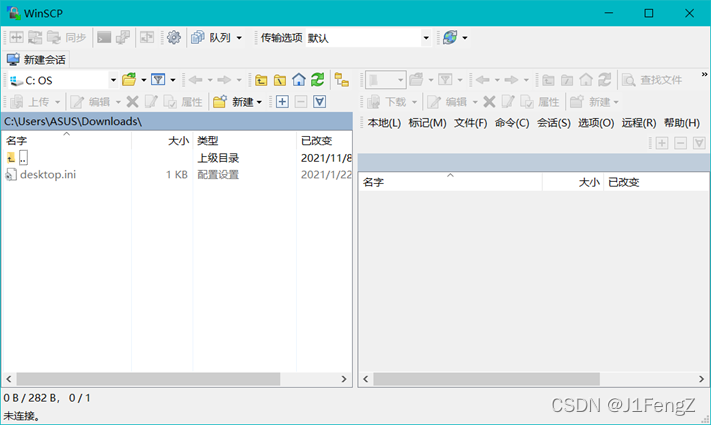
Task: Go to local root directory icon
Action: point(280,80)
